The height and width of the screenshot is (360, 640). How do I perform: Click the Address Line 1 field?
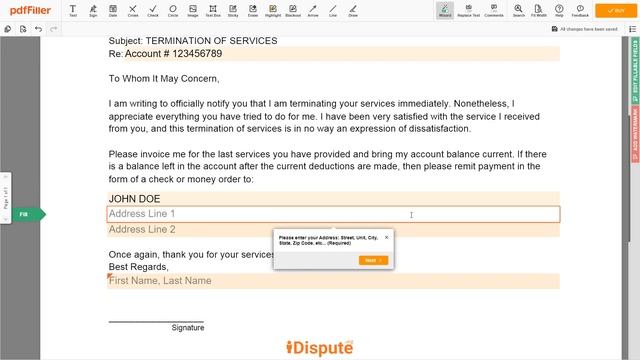(333, 214)
